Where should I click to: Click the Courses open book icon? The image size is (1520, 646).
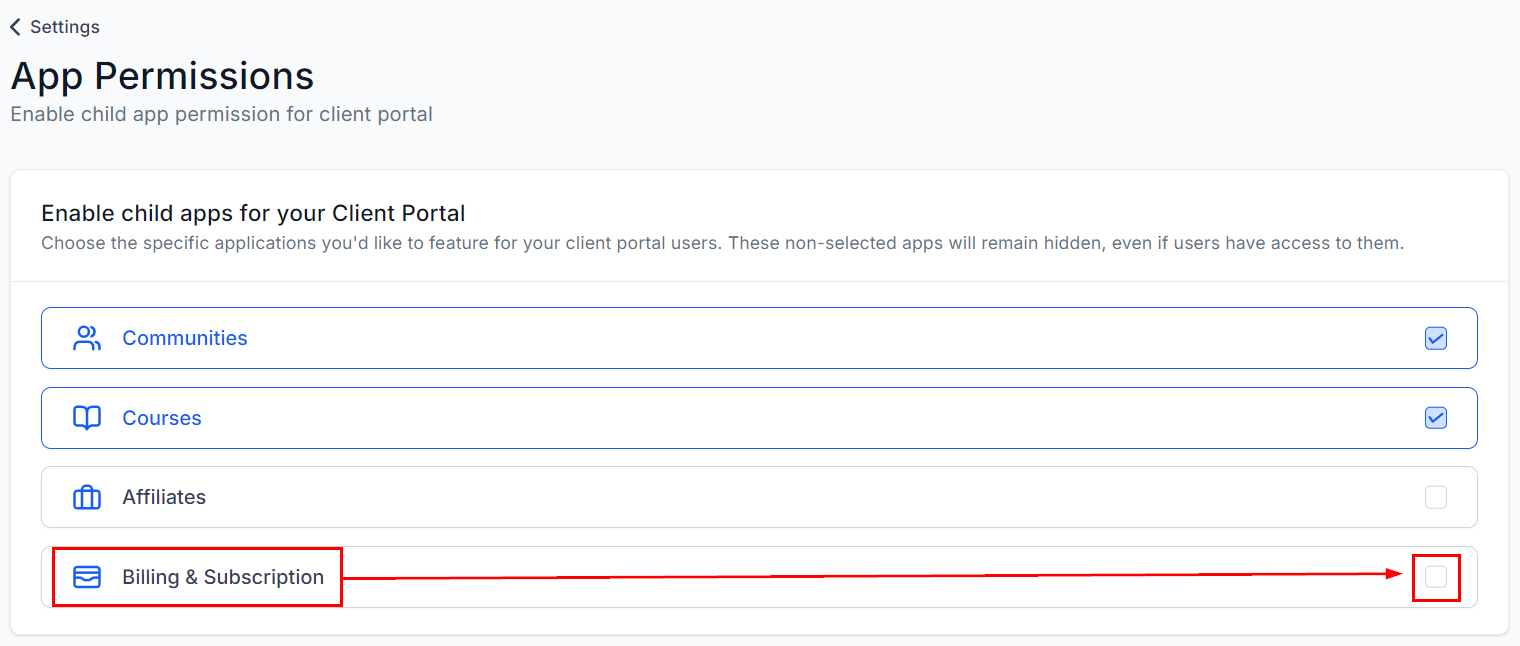87,418
